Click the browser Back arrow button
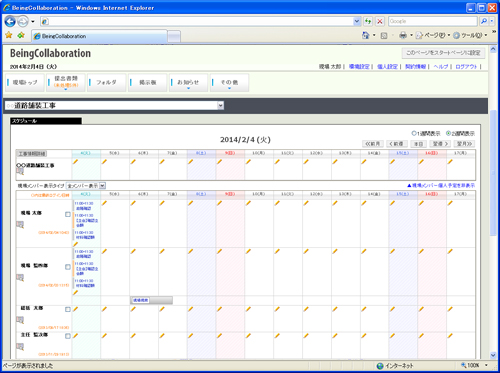This screenshot has width=500, height=373. click(x=10, y=22)
